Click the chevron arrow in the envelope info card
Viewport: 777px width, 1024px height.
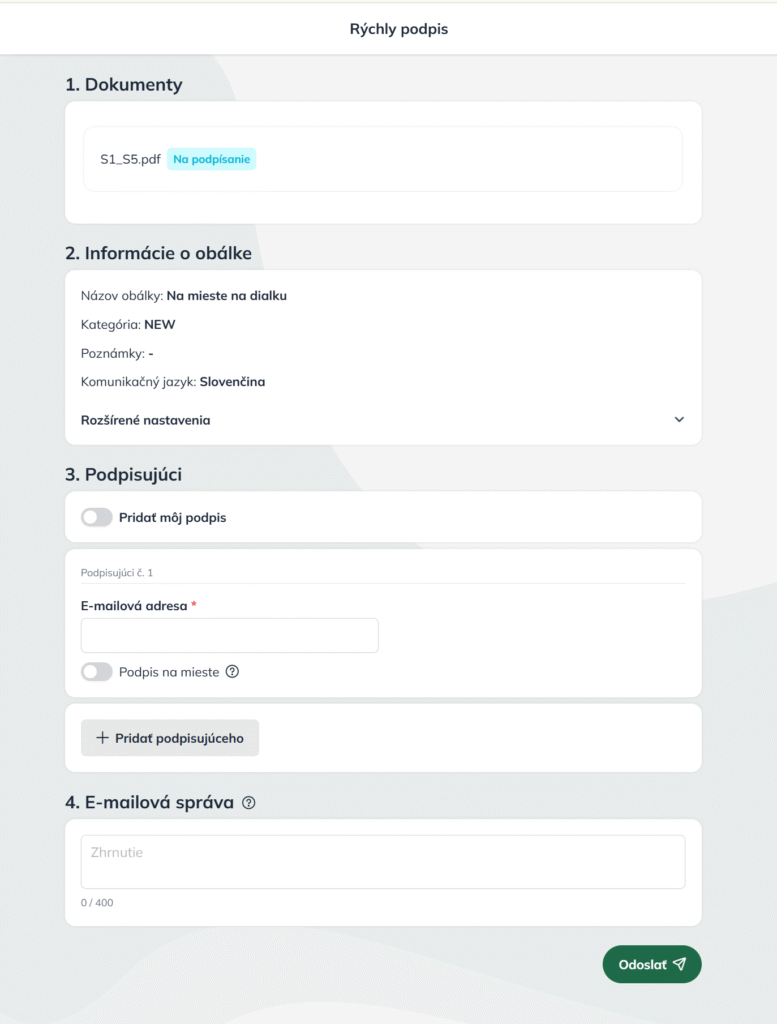[679, 420]
